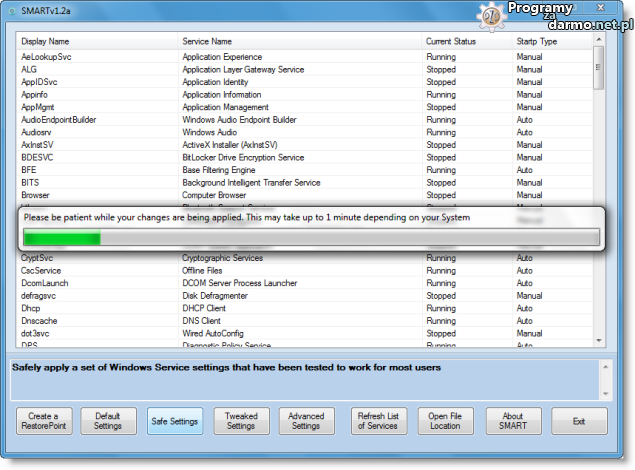Click DNS Client service name
Screen dimensions: 635x470
click(201, 321)
